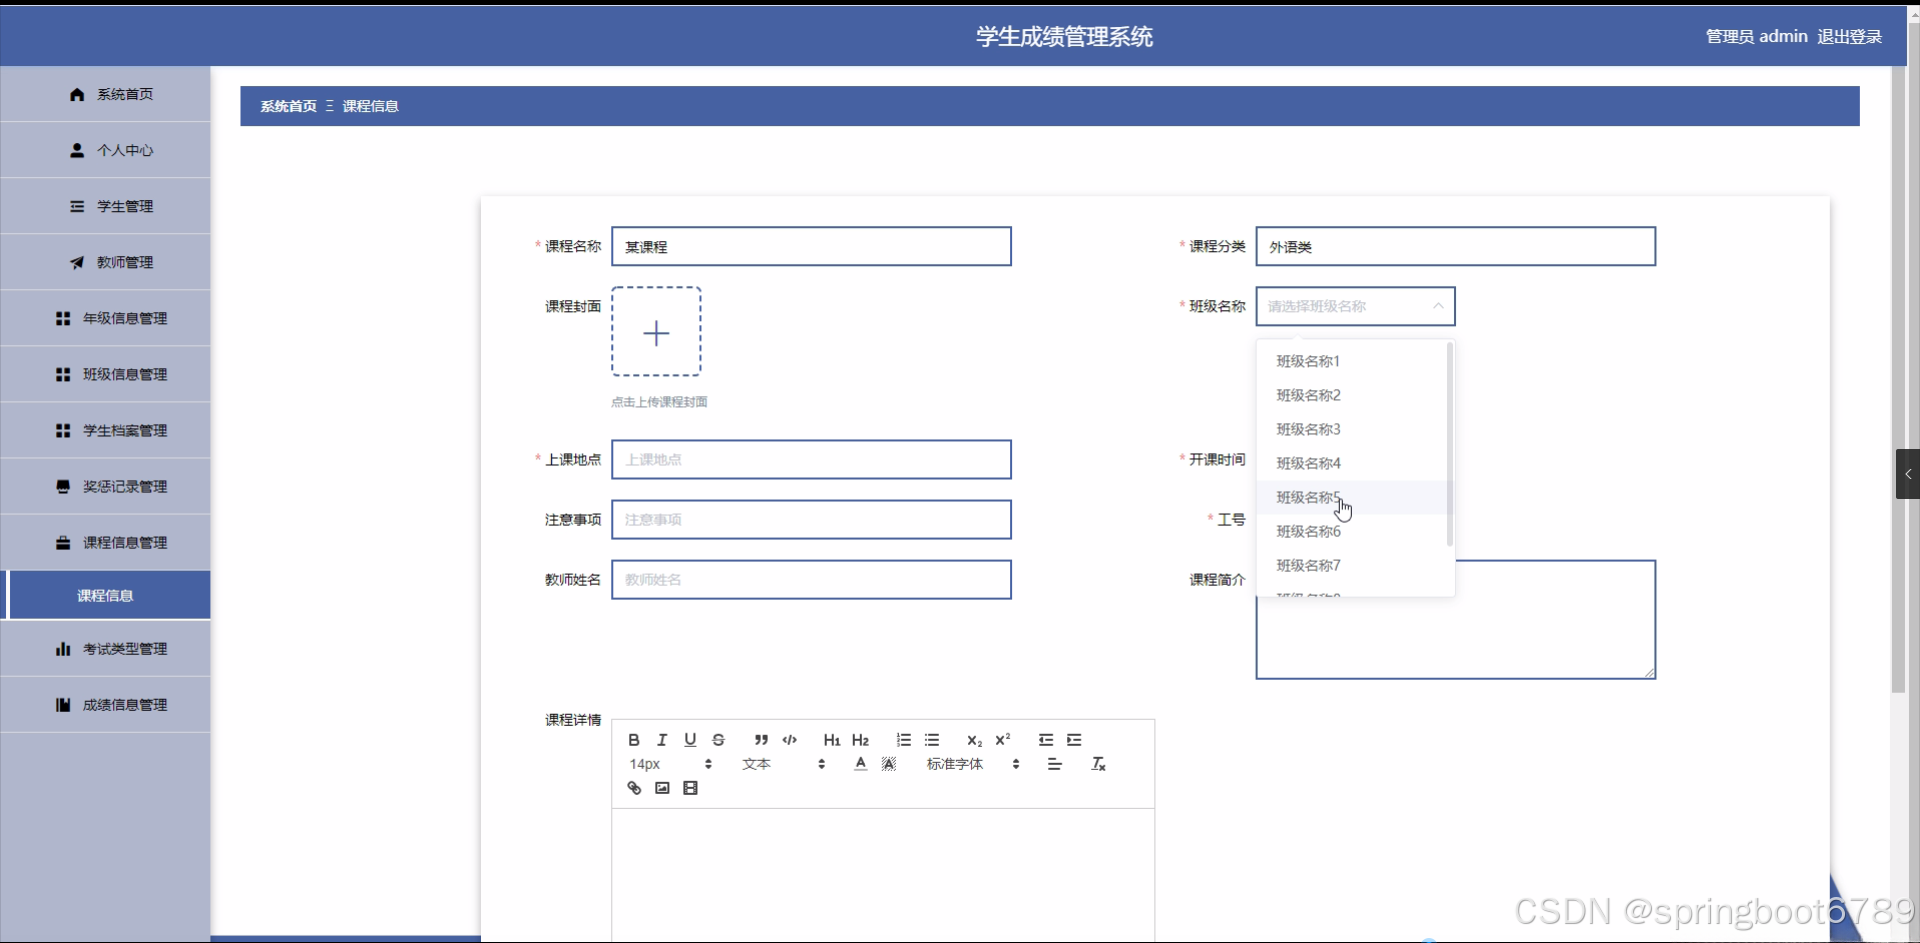Upload course cover with plus box

pyautogui.click(x=656, y=332)
